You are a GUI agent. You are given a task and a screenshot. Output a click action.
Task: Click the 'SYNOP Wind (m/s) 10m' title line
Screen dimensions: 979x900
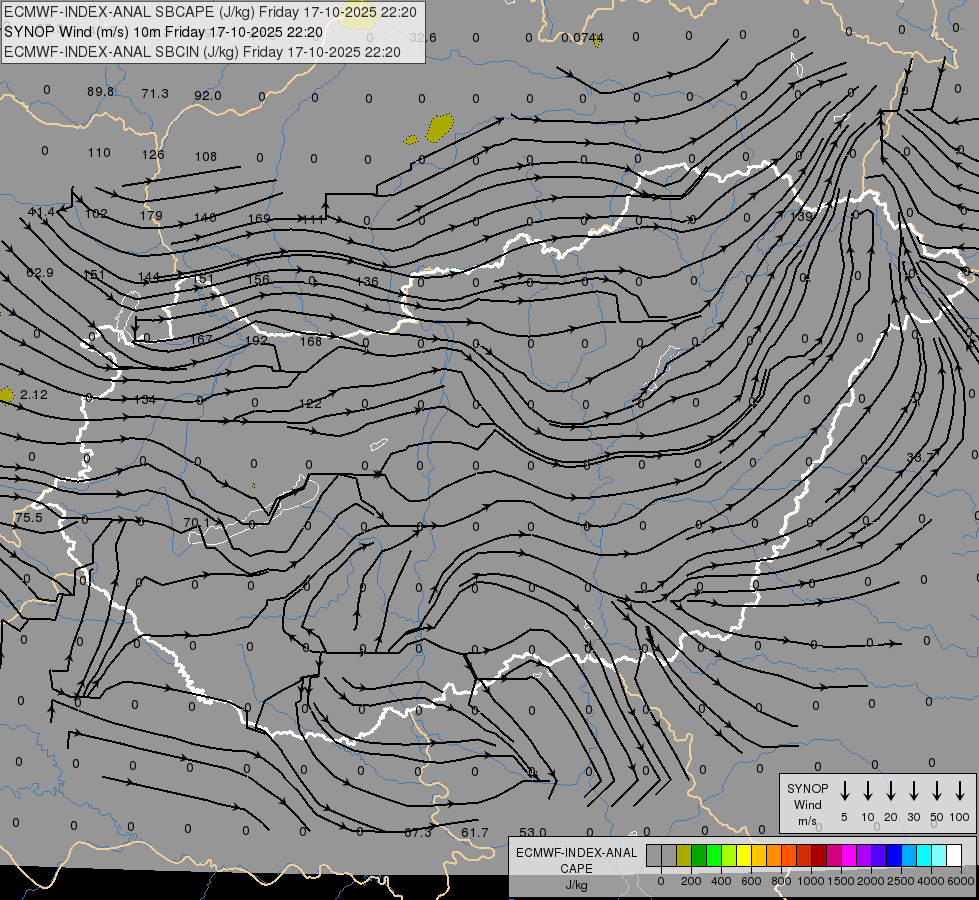click(x=164, y=32)
